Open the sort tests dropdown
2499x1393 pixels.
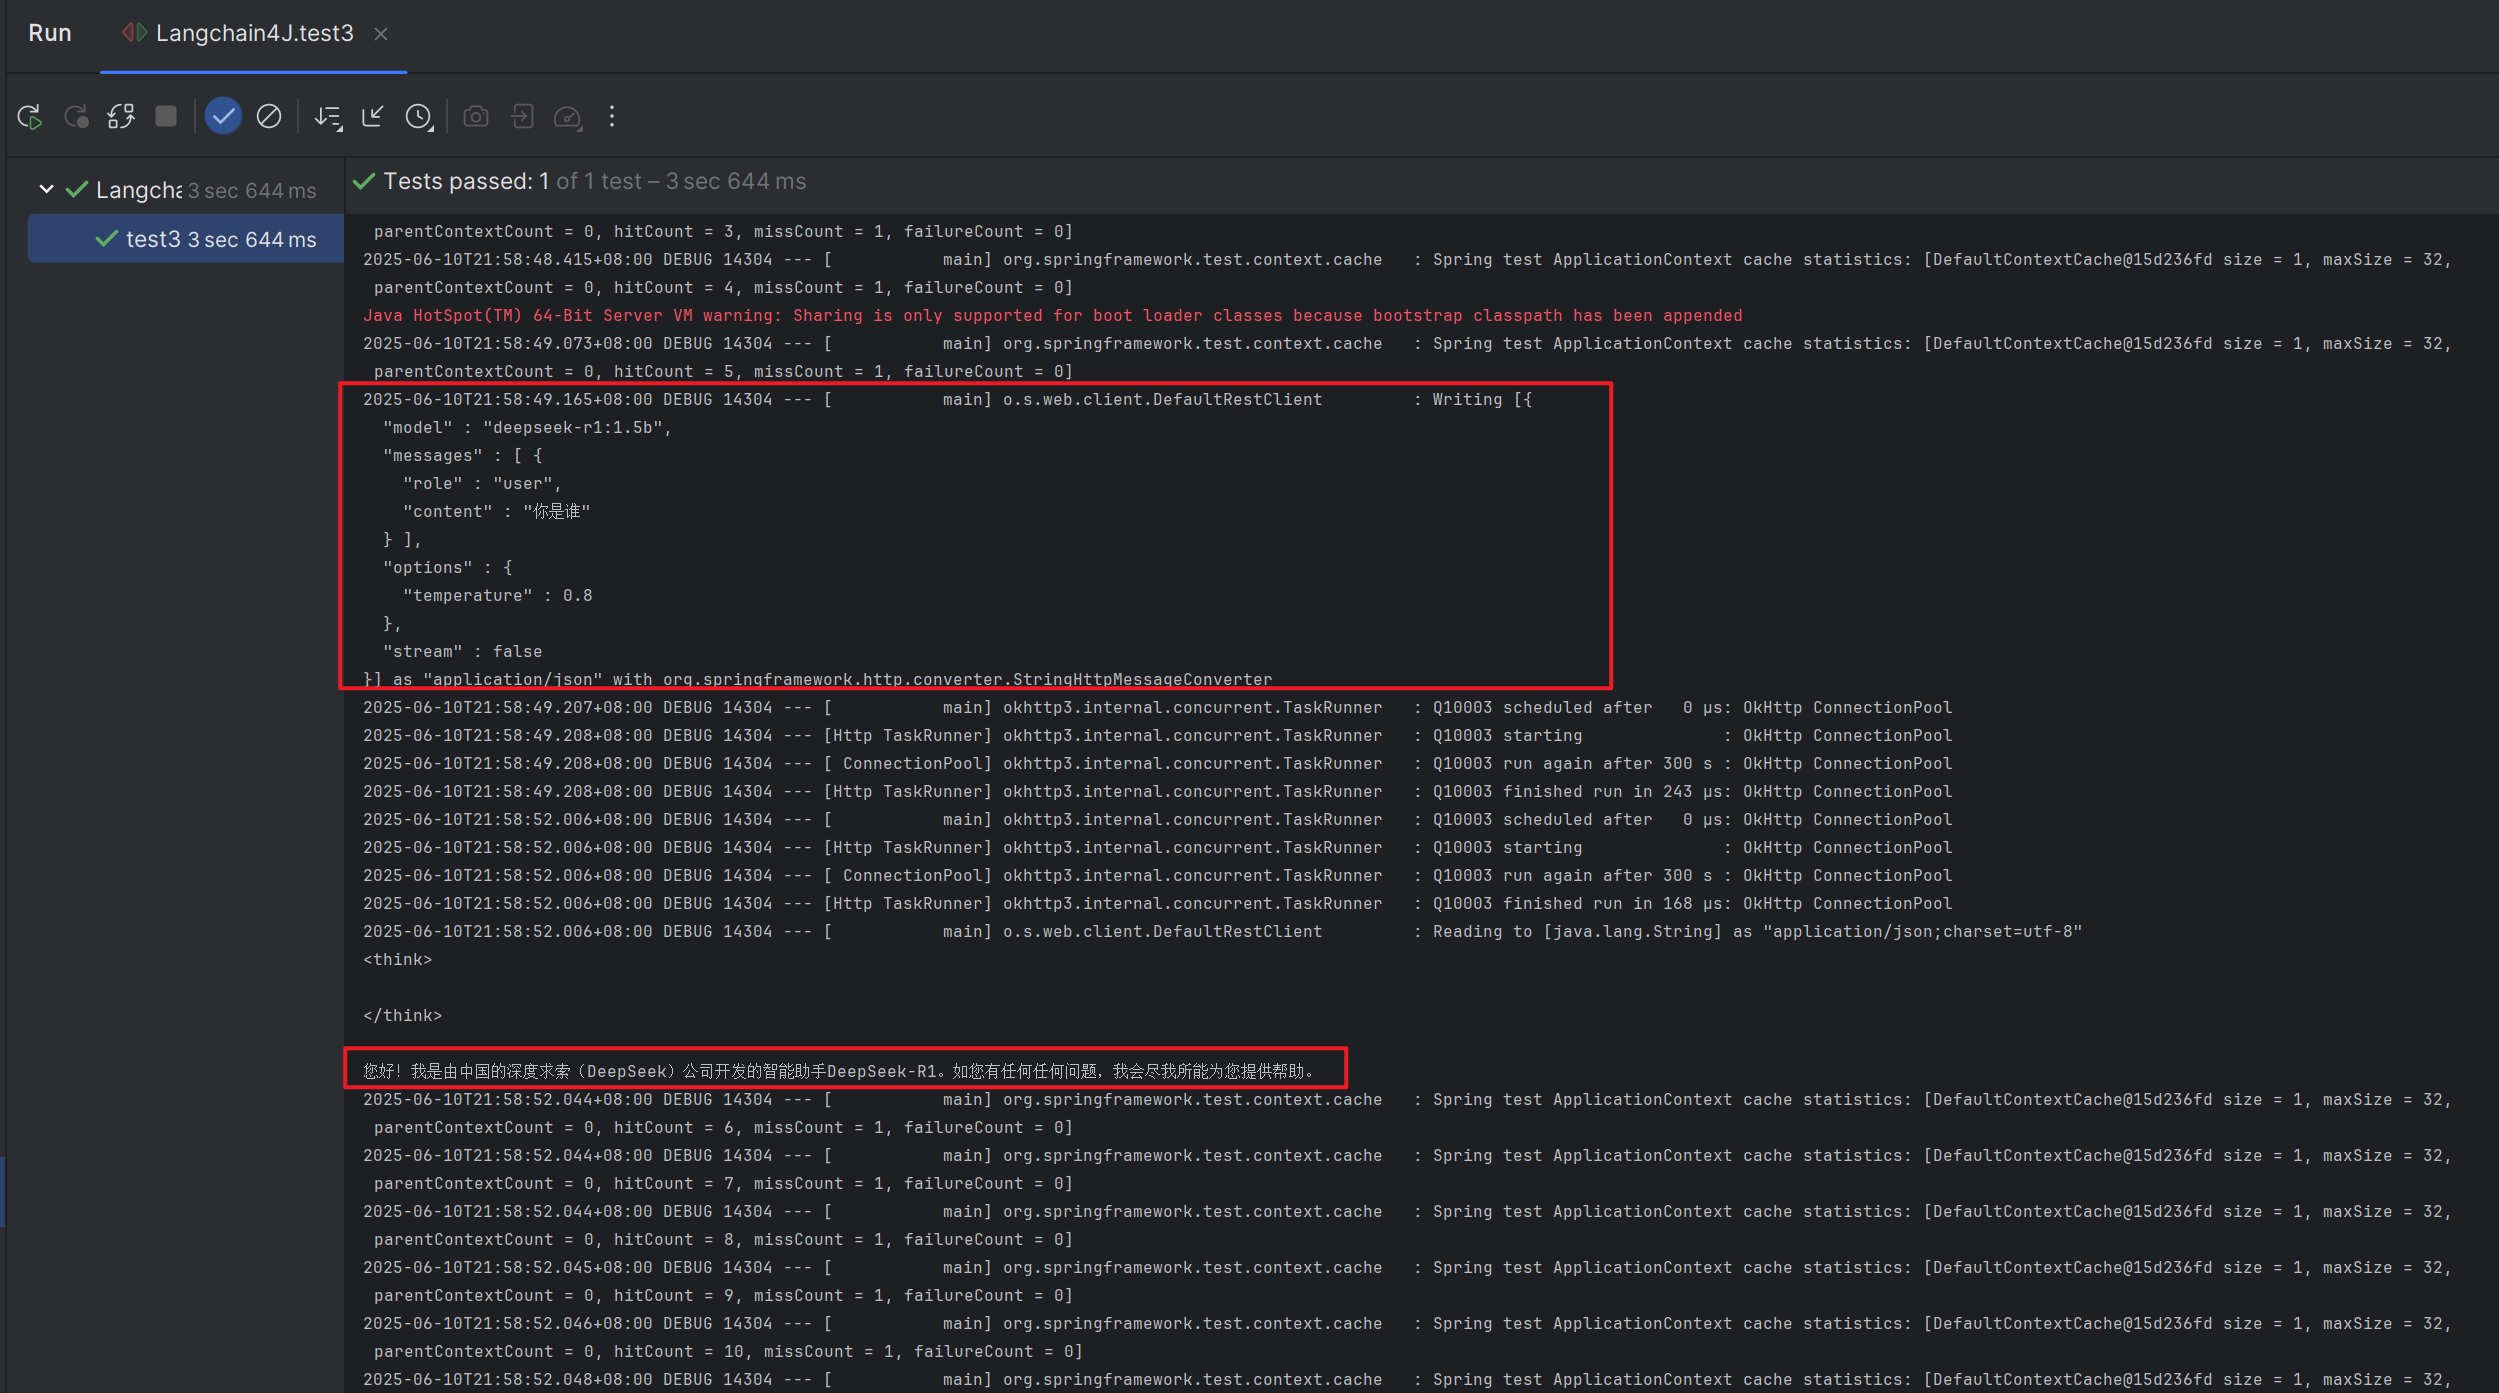328,117
